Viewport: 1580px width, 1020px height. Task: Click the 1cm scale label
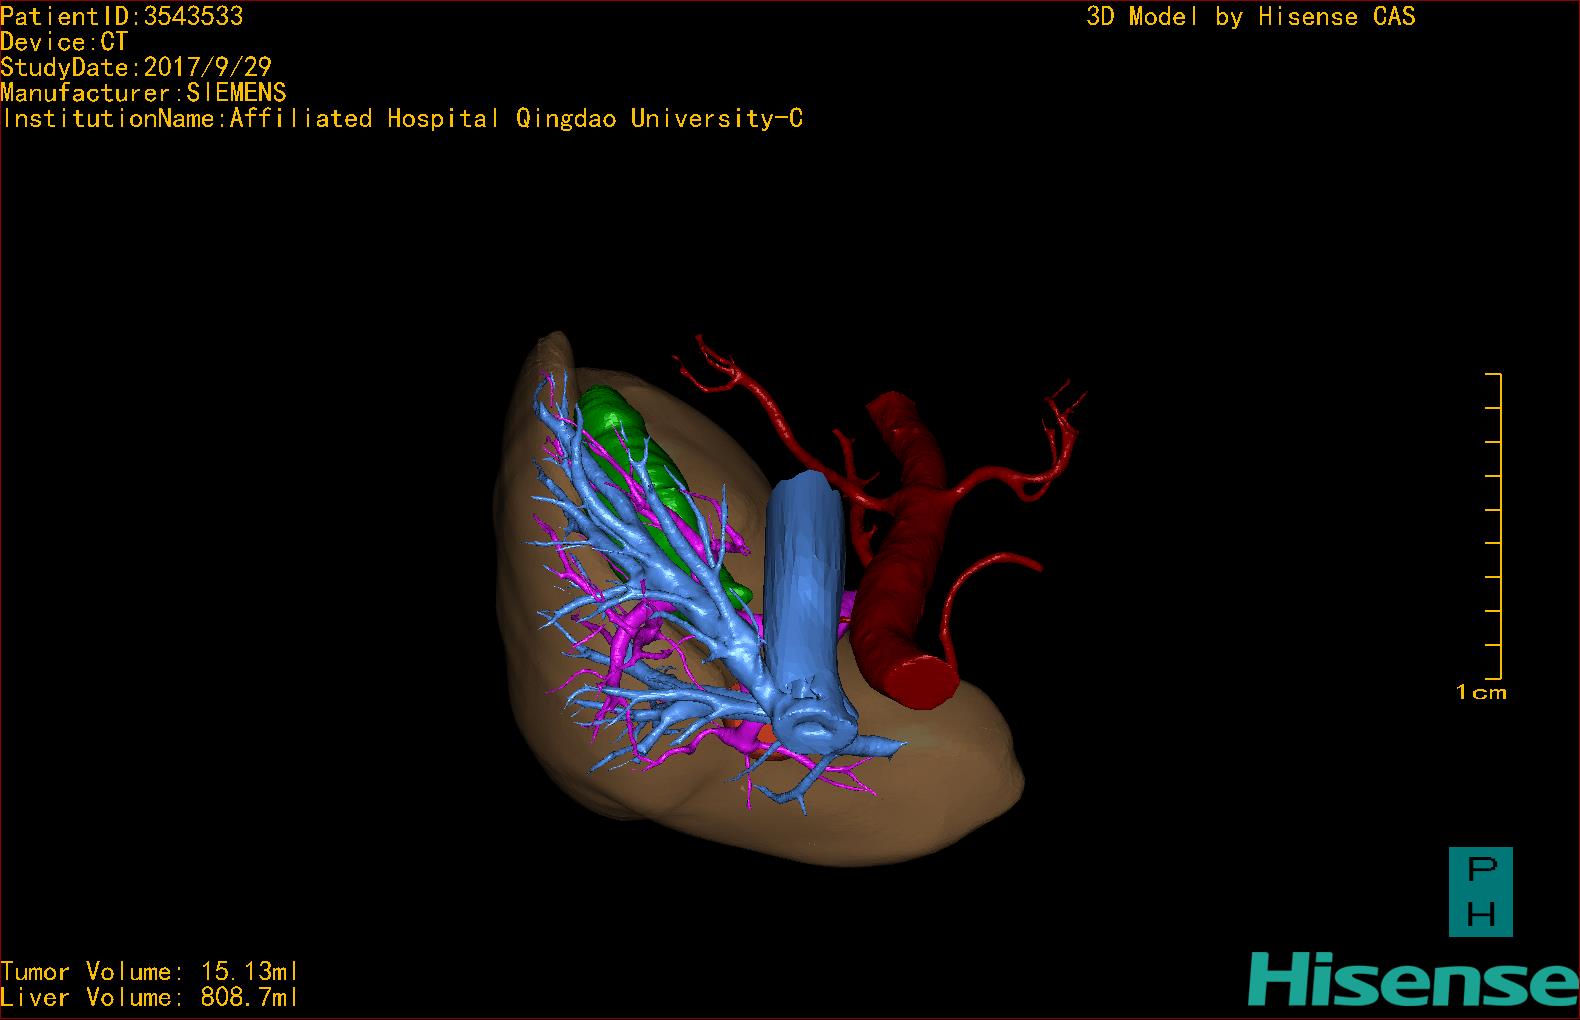[1481, 692]
